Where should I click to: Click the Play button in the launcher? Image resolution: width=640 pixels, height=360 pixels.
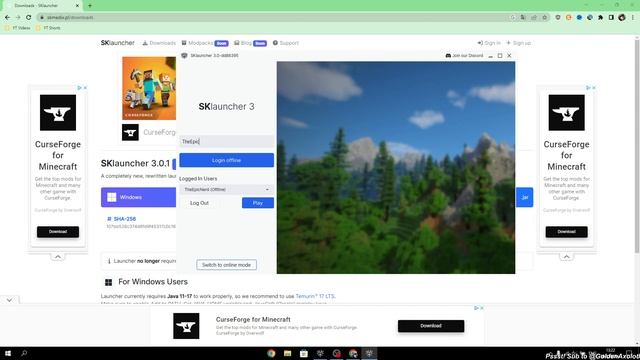pos(258,203)
